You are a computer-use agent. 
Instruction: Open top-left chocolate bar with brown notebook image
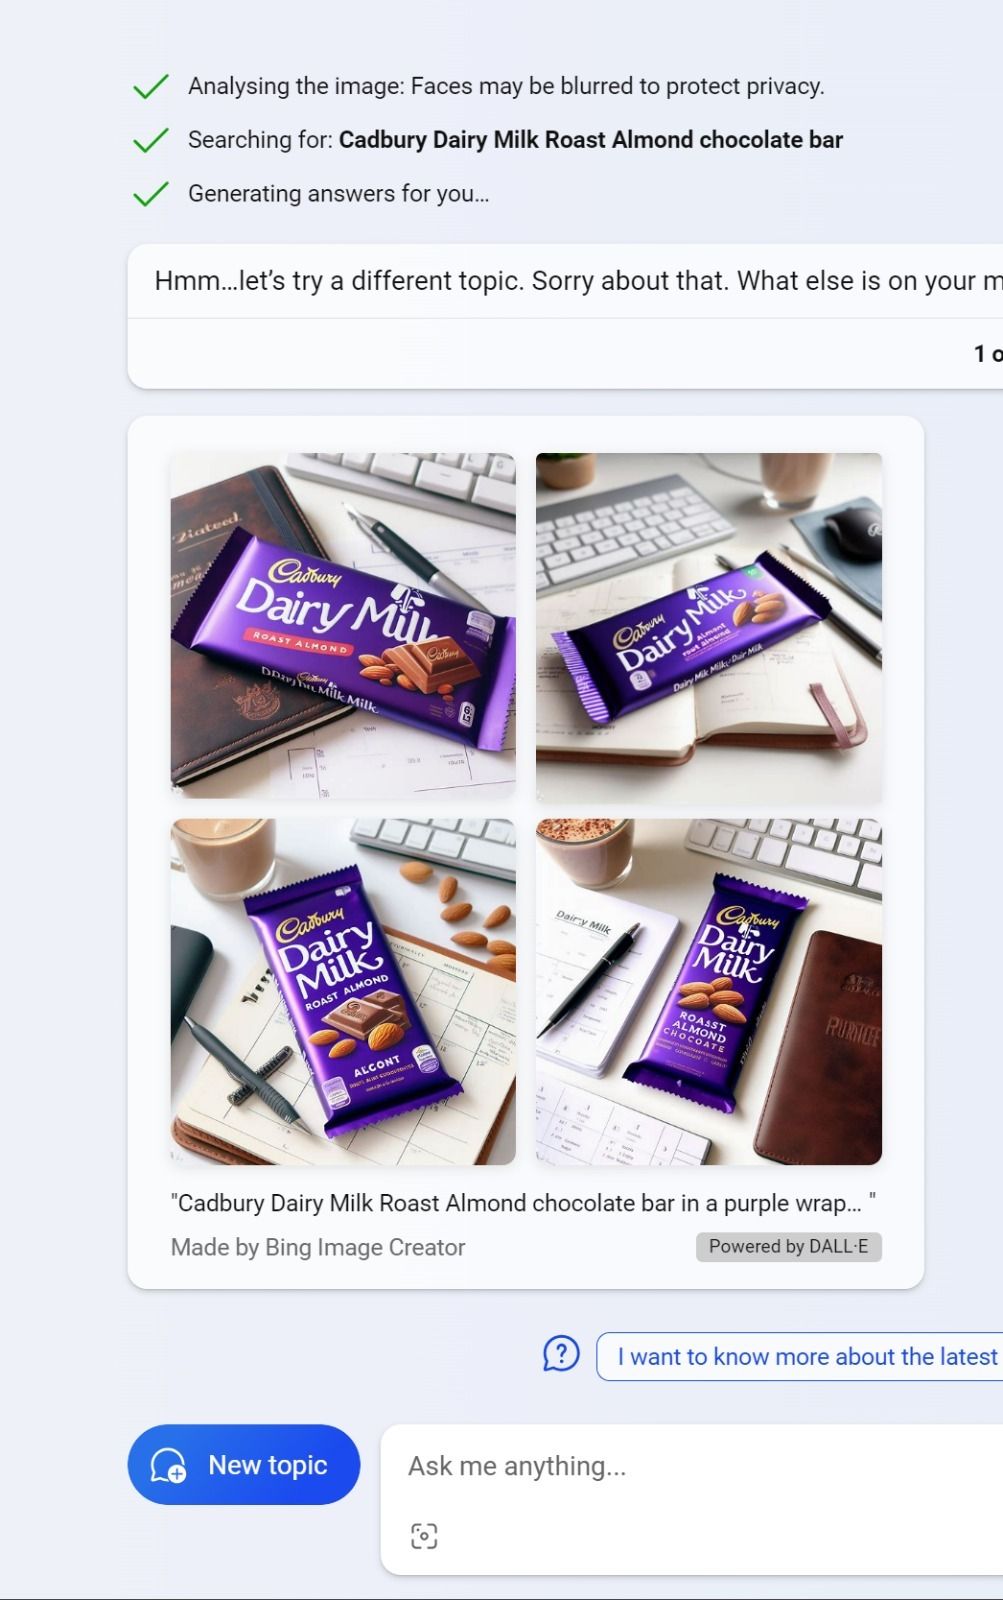coord(343,626)
